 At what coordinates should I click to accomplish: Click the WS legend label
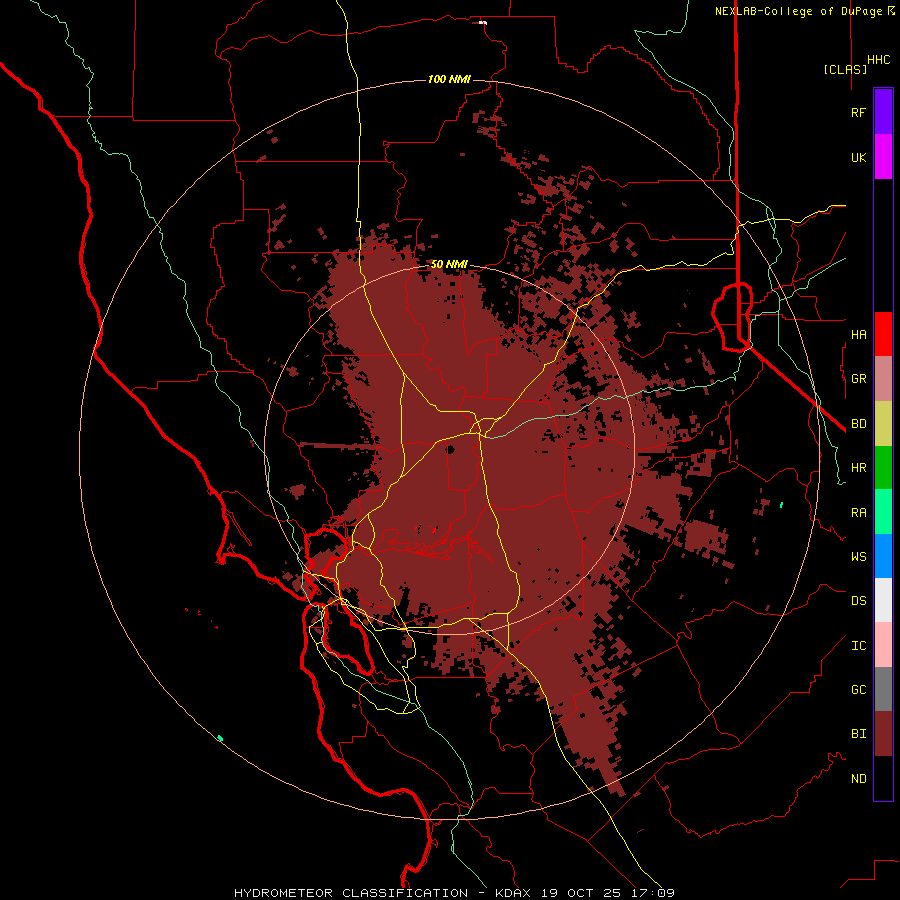[x=859, y=556]
